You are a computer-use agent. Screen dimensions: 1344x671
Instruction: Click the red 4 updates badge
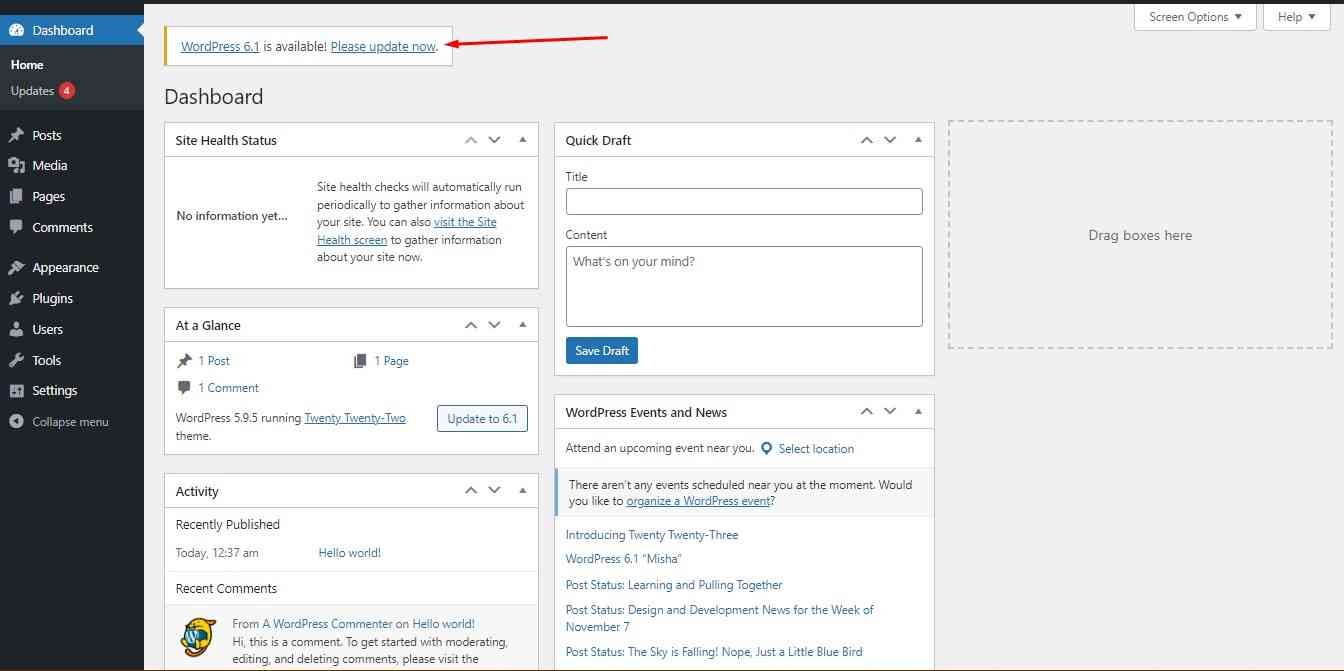(x=67, y=90)
